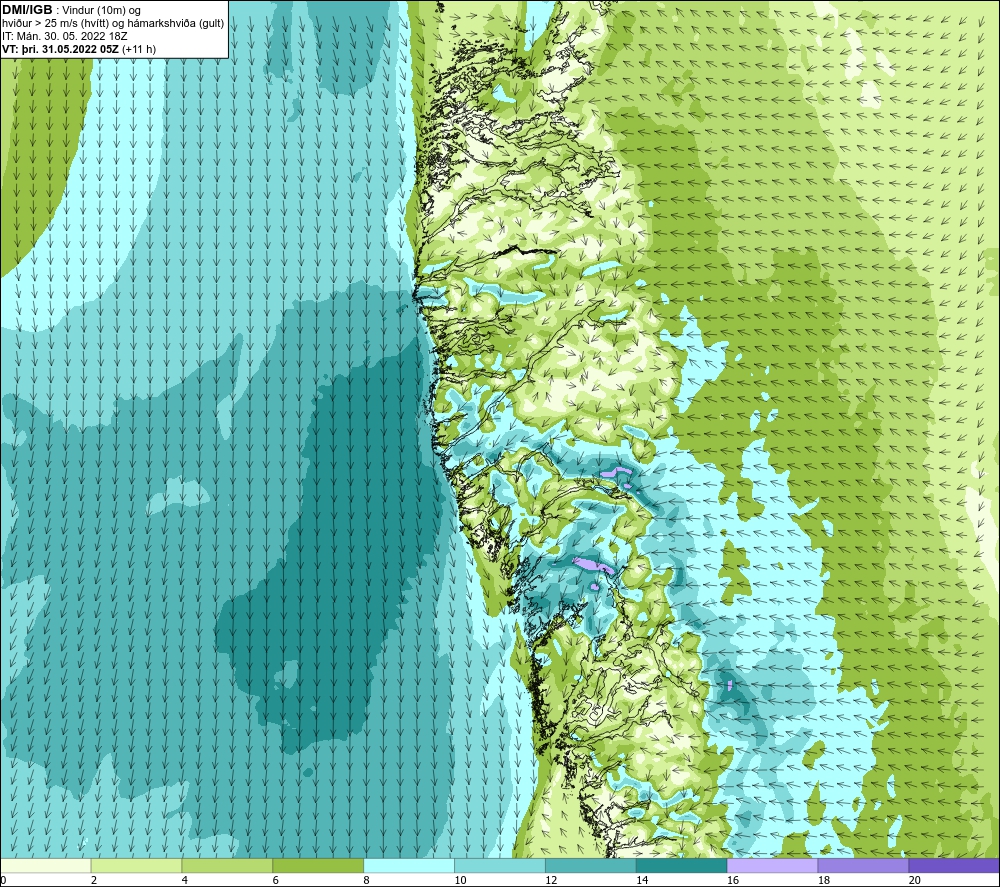1000x887 pixels.
Task: Click the teal 12–14 m/s legend swatch
Action: coord(591,866)
